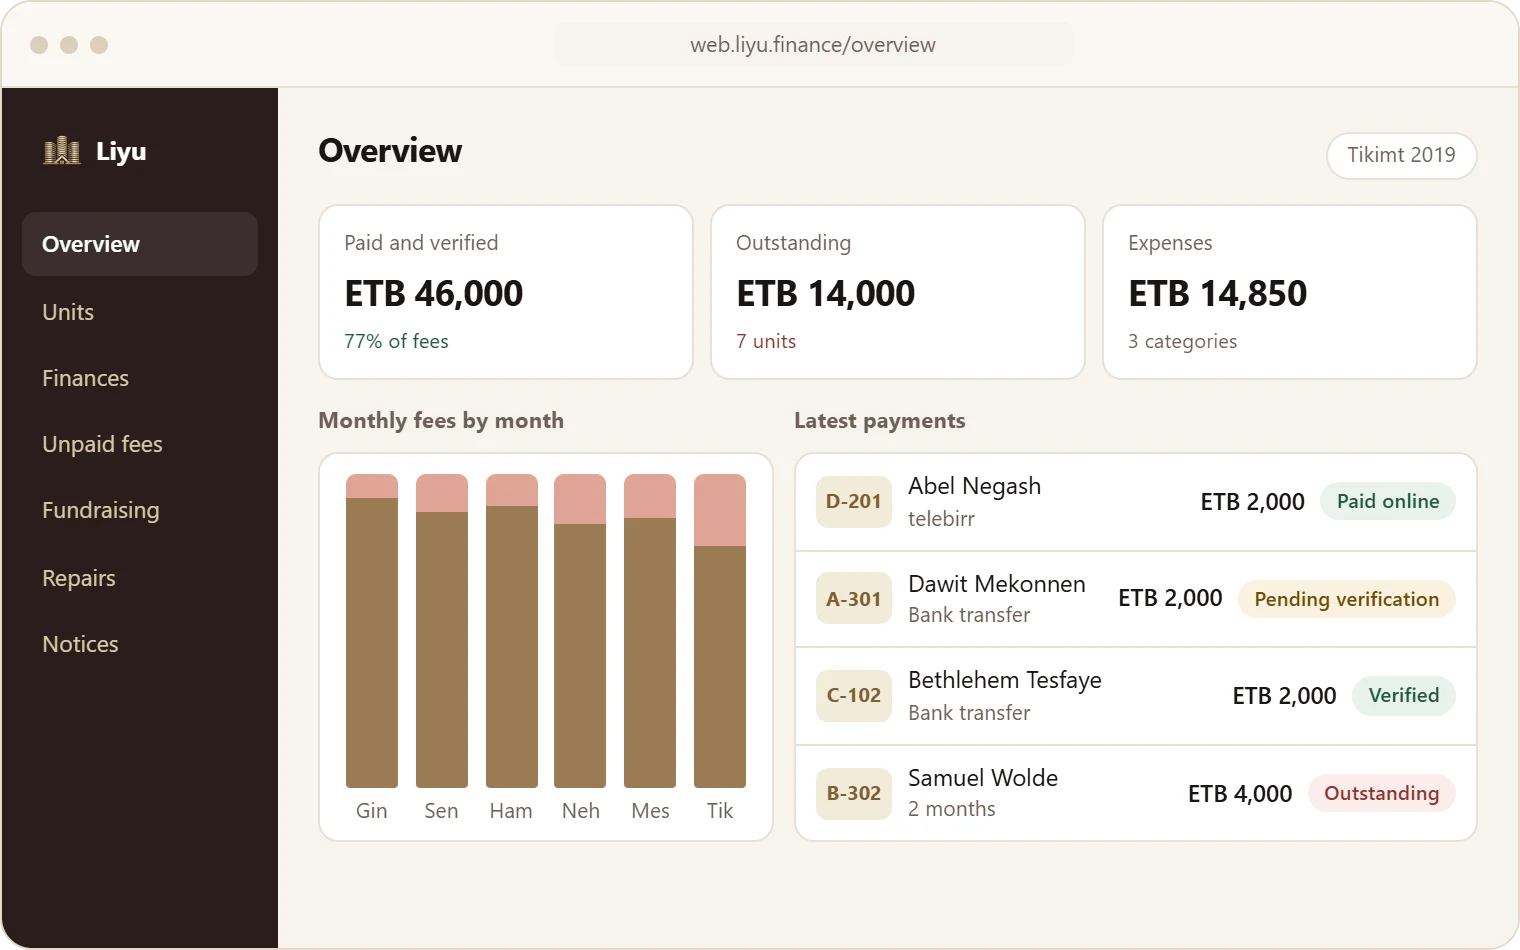This screenshot has height=950, width=1520.
Task: Click the D-201 unit badge
Action: tap(854, 502)
